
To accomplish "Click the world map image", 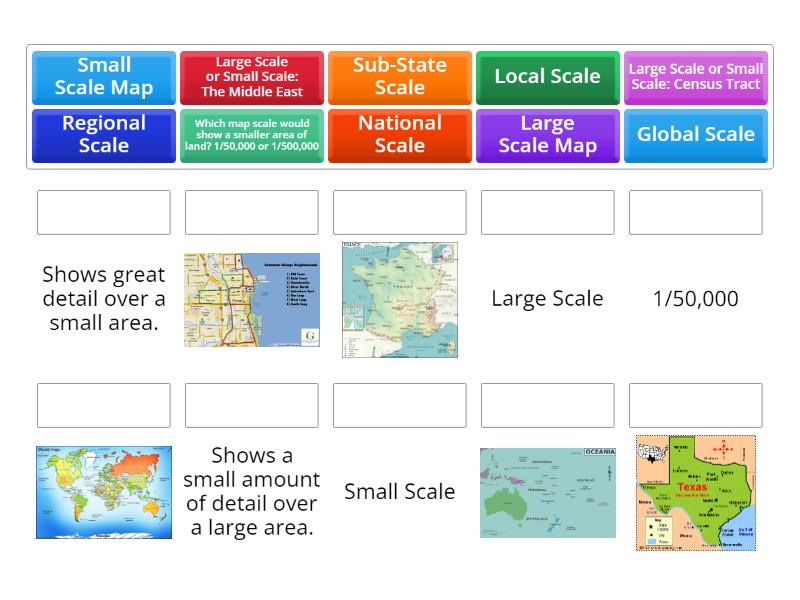I will 104,492.
